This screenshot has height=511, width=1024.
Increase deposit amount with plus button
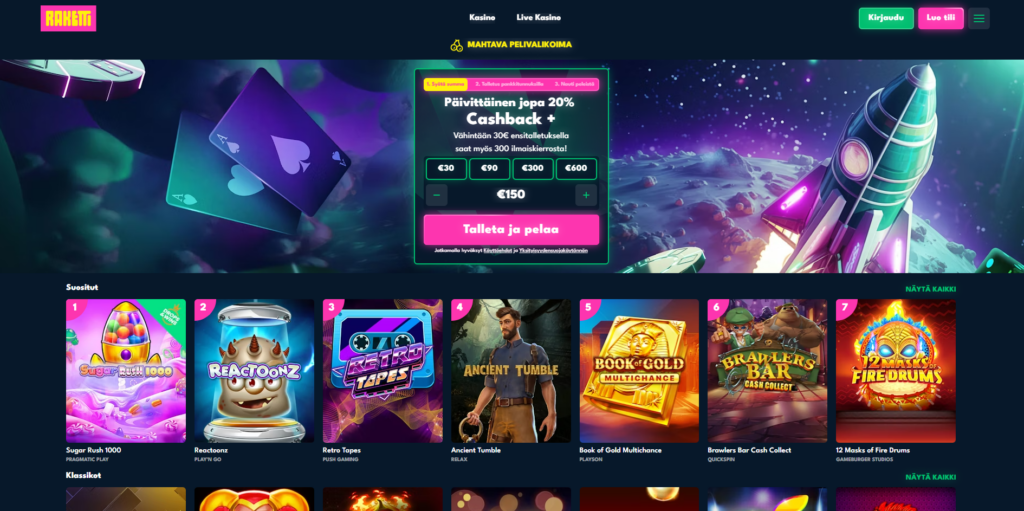pyautogui.click(x=586, y=195)
